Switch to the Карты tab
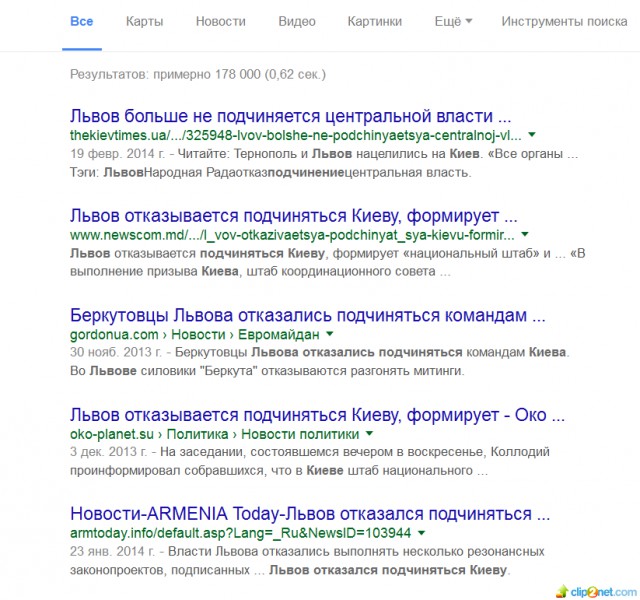 pos(144,21)
